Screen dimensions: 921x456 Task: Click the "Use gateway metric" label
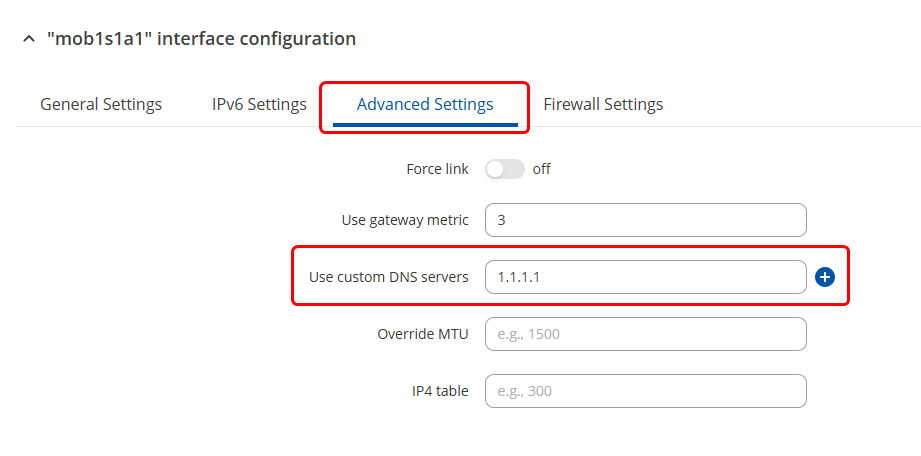pos(405,220)
